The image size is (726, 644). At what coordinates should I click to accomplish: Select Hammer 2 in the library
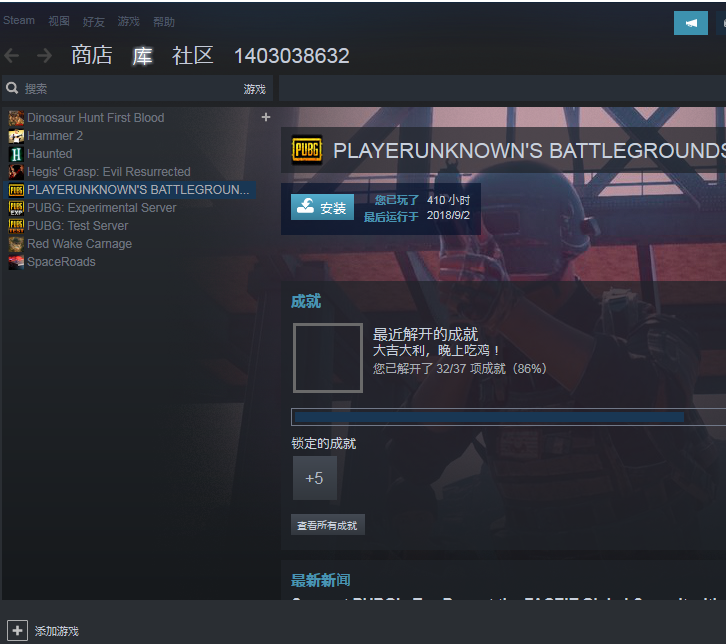(x=55, y=136)
